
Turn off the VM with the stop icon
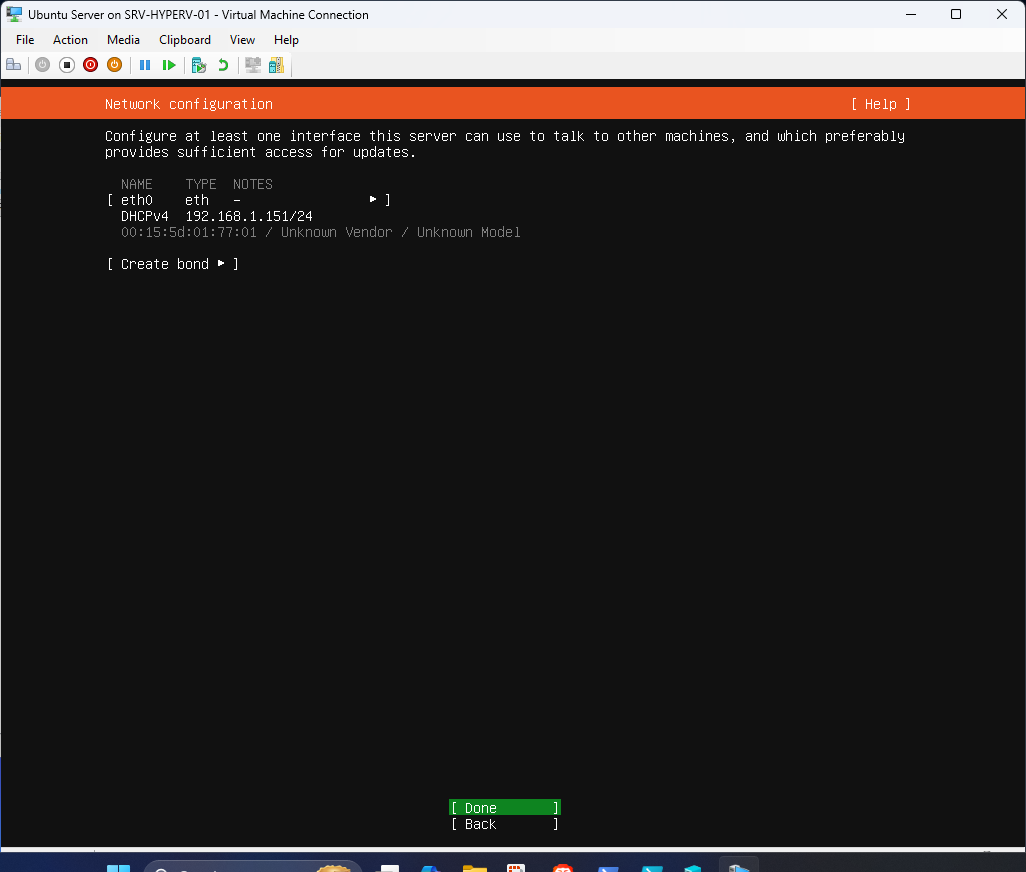pos(66,65)
